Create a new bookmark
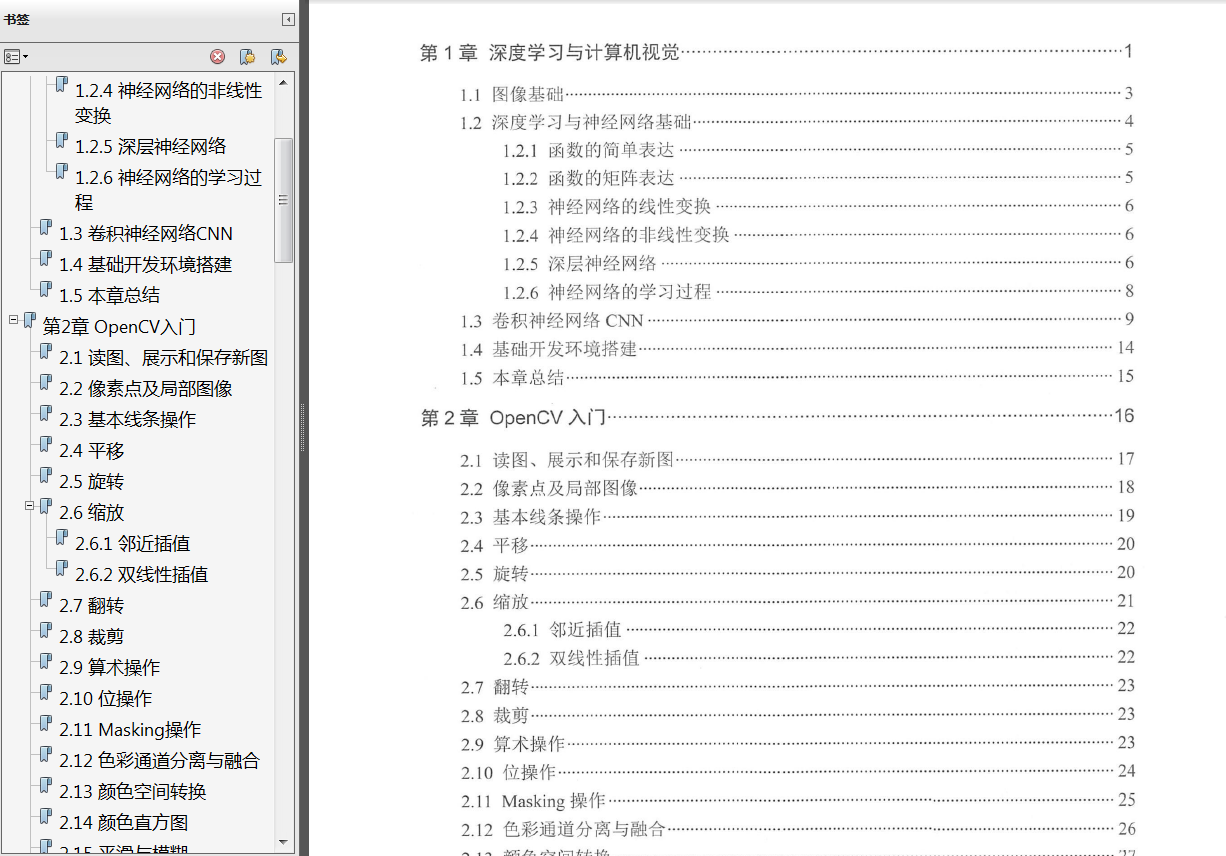The width and height of the screenshot is (1226, 856). coord(248,57)
